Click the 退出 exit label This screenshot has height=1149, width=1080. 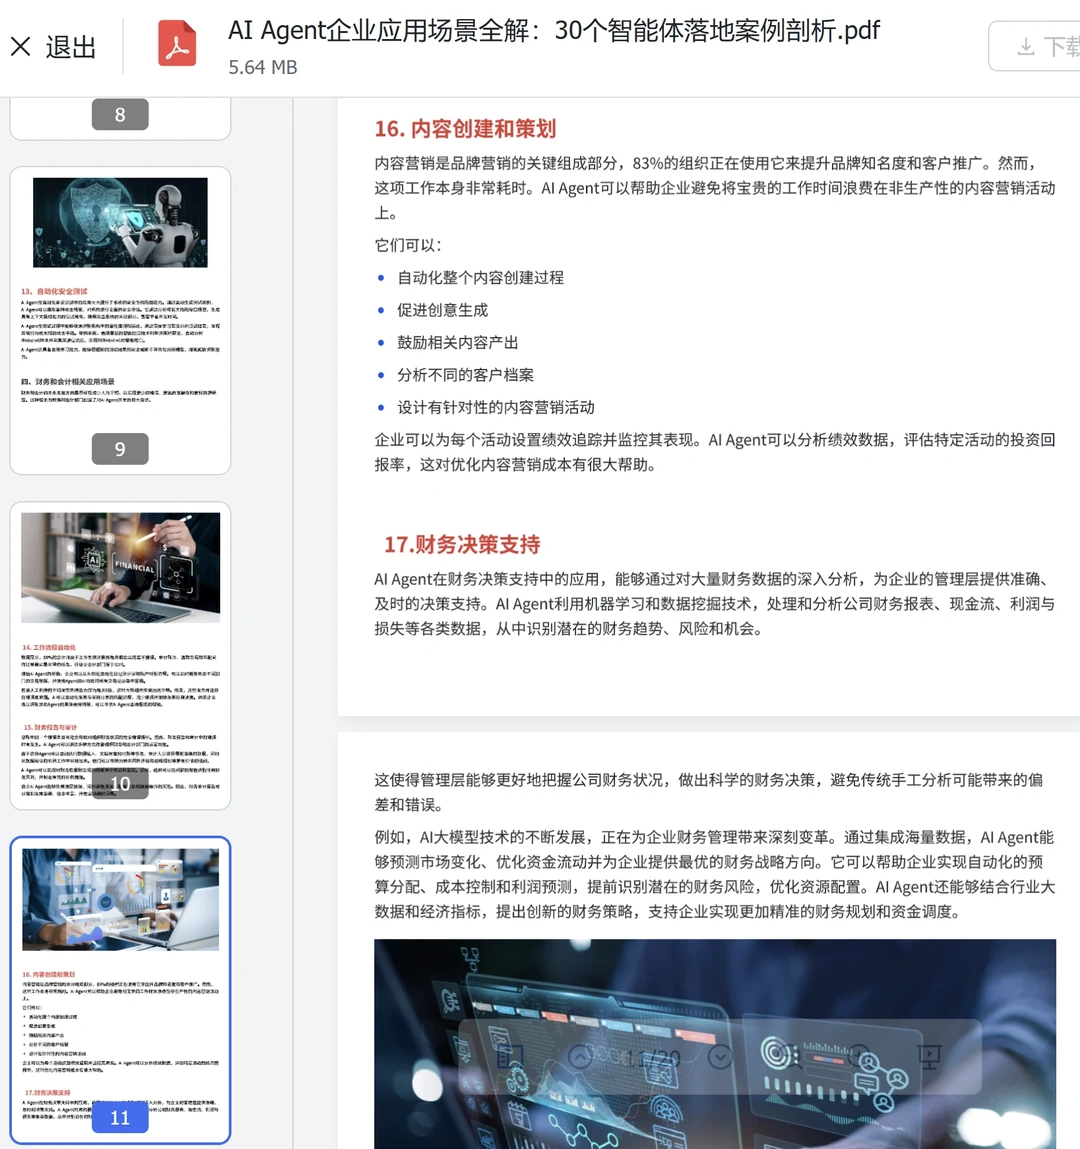tap(71, 47)
